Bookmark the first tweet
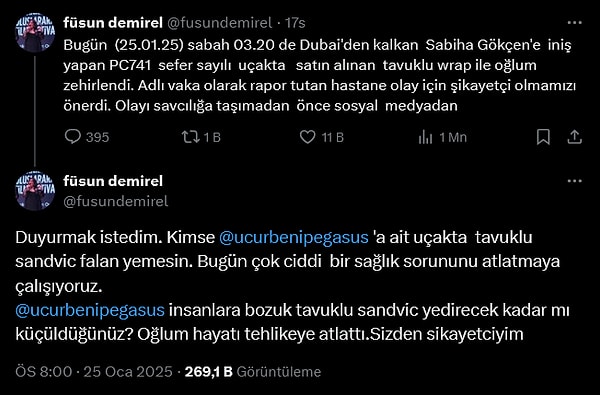Screen dimensions: 600x395 (x=543, y=137)
